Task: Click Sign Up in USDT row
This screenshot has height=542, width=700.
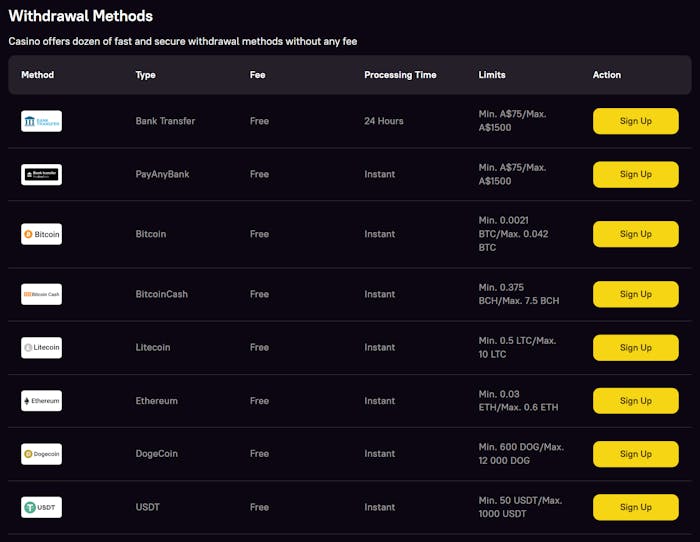Action: point(635,507)
